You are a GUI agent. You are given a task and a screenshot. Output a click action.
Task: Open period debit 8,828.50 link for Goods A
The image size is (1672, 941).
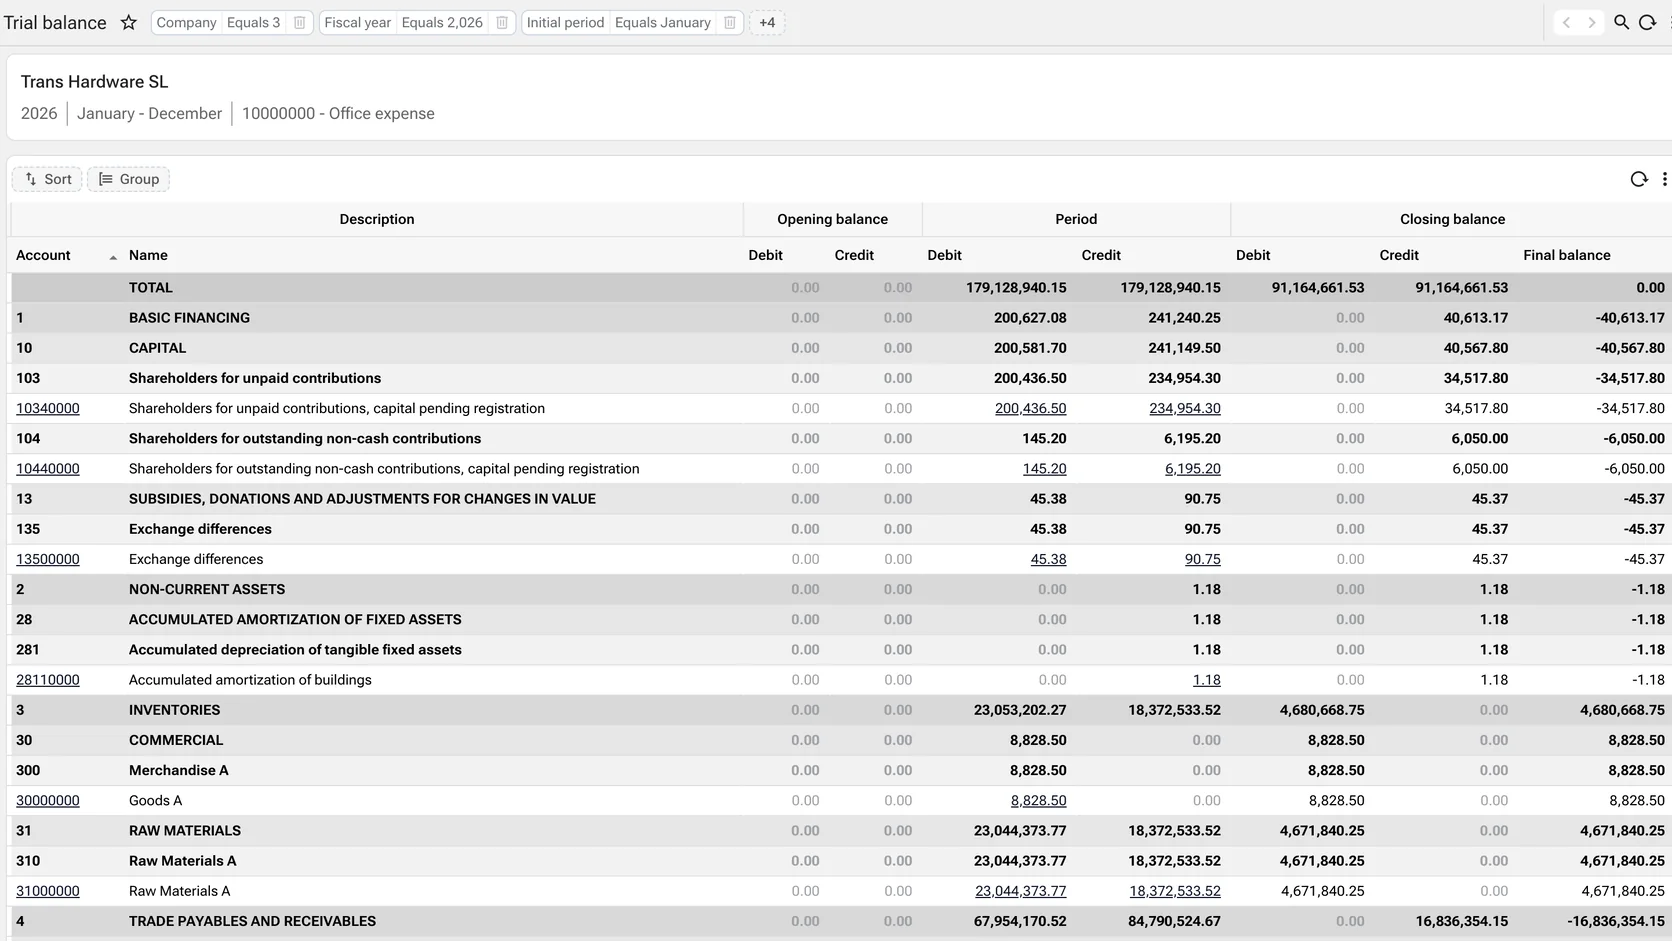[1038, 800]
